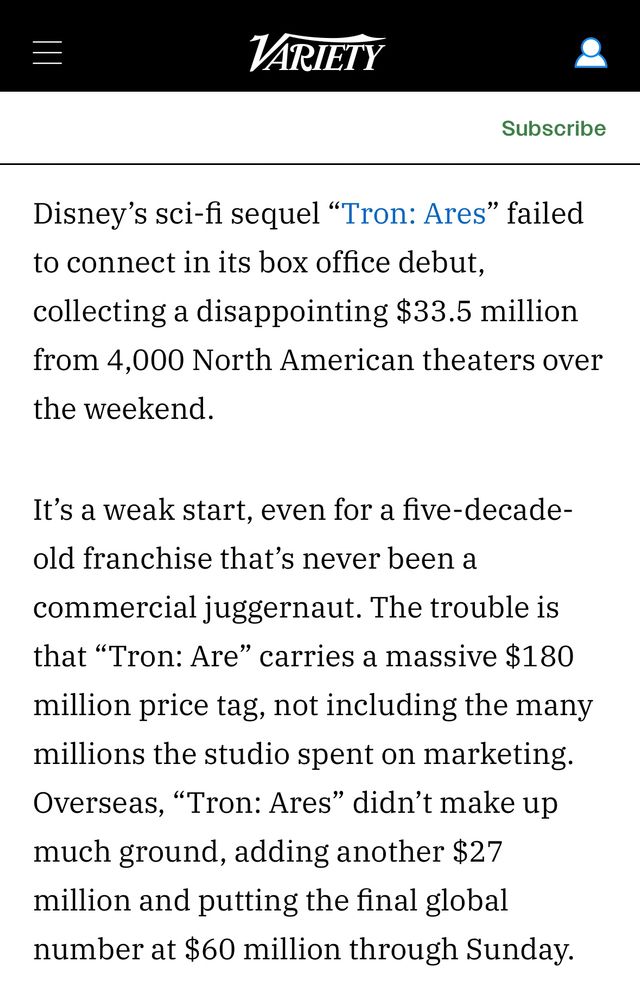Click the "$33.5 million" figure in text
The height and width of the screenshot is (1000, 640).
pos(487,311)
